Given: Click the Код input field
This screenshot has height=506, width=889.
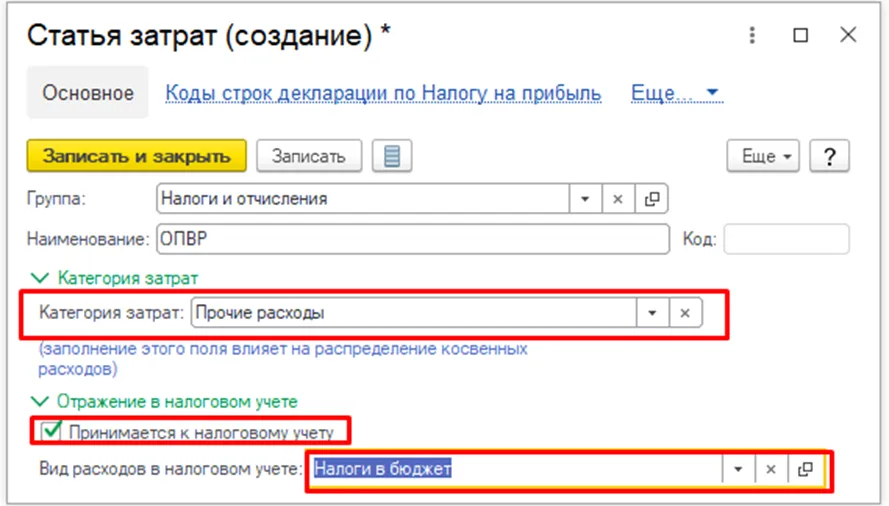Looking at the screenshot, I should (x=786, y=239).
